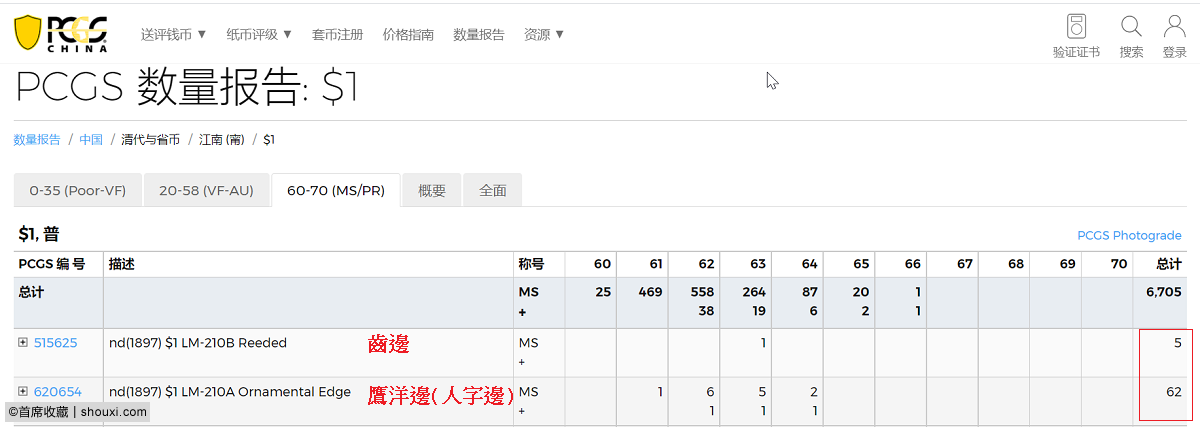Go to 价格指南 in navigation
The image size is (1200, 427).
click(408, 34)
